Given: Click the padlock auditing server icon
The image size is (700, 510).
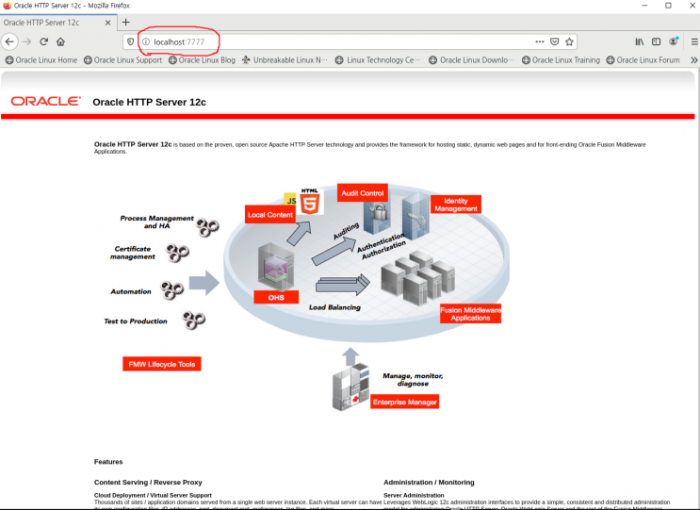Looking at the screenshot, I should click(x=376, y=217).
